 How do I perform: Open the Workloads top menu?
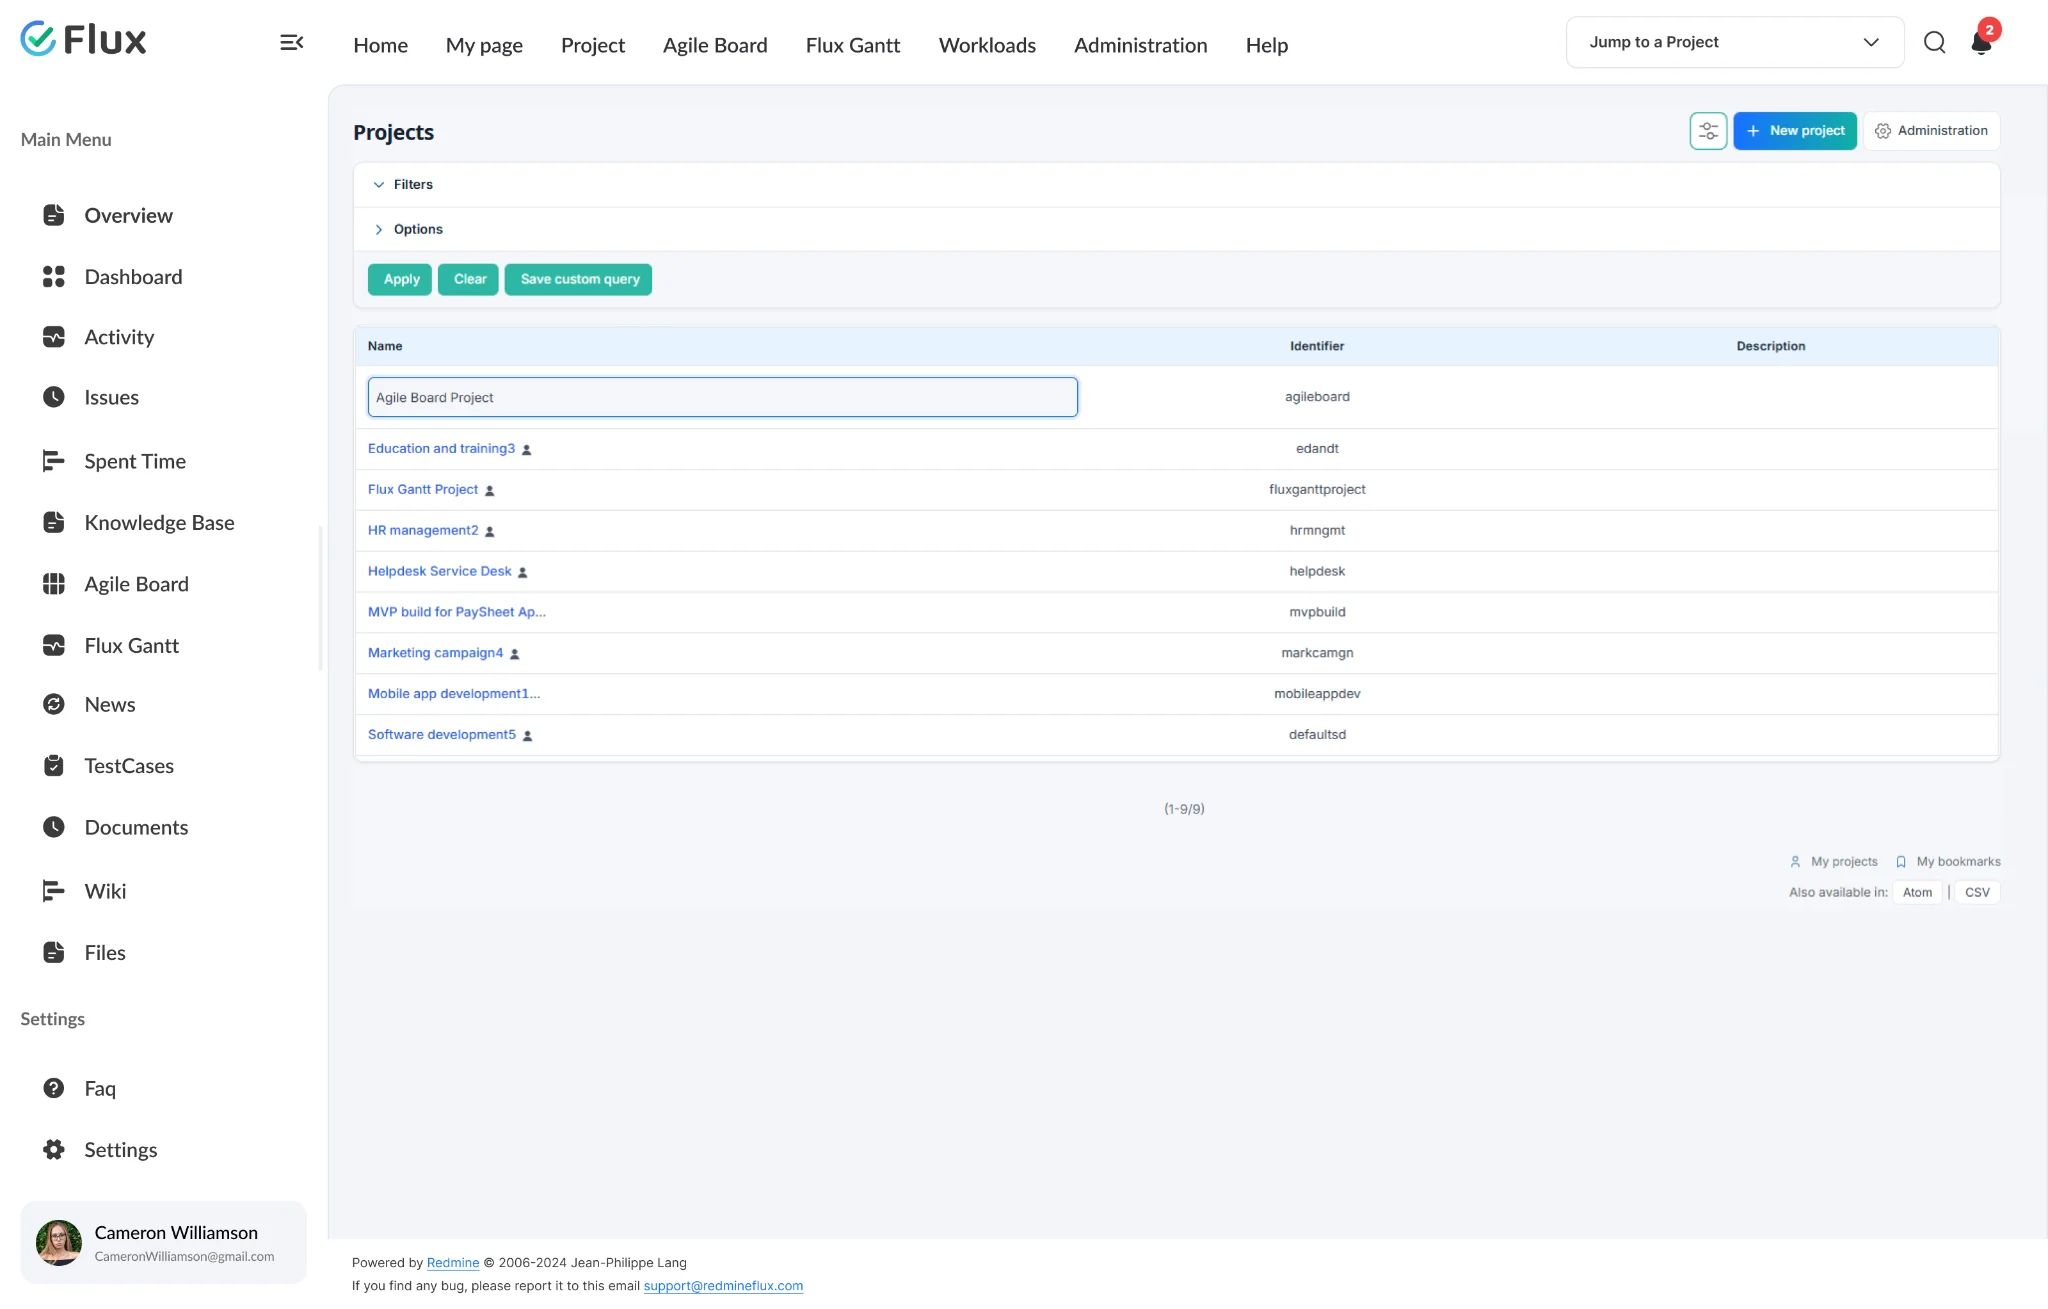pos(987,45)
